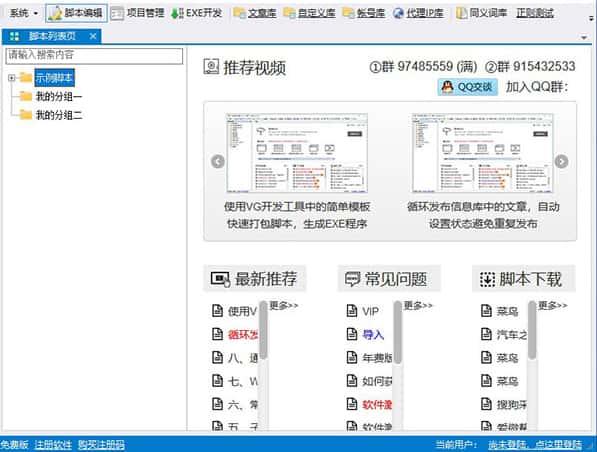Click the 免费版 status bar label
Viewport: 597px width, 452px height.
point(14,445)
